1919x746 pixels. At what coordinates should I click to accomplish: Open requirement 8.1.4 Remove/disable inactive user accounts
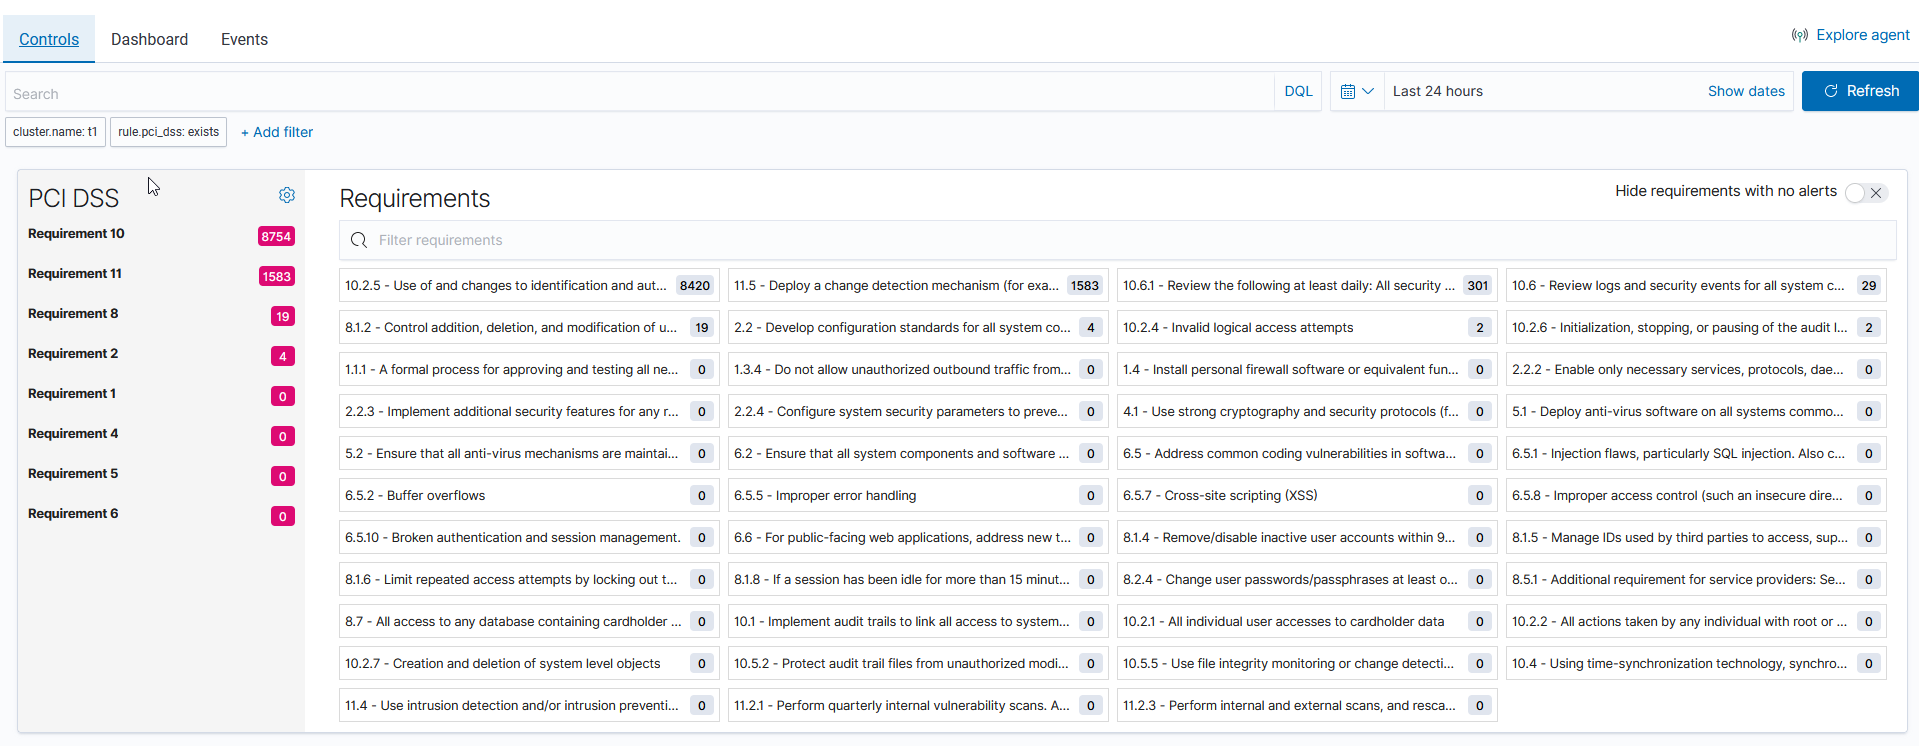click(1307, 537)
